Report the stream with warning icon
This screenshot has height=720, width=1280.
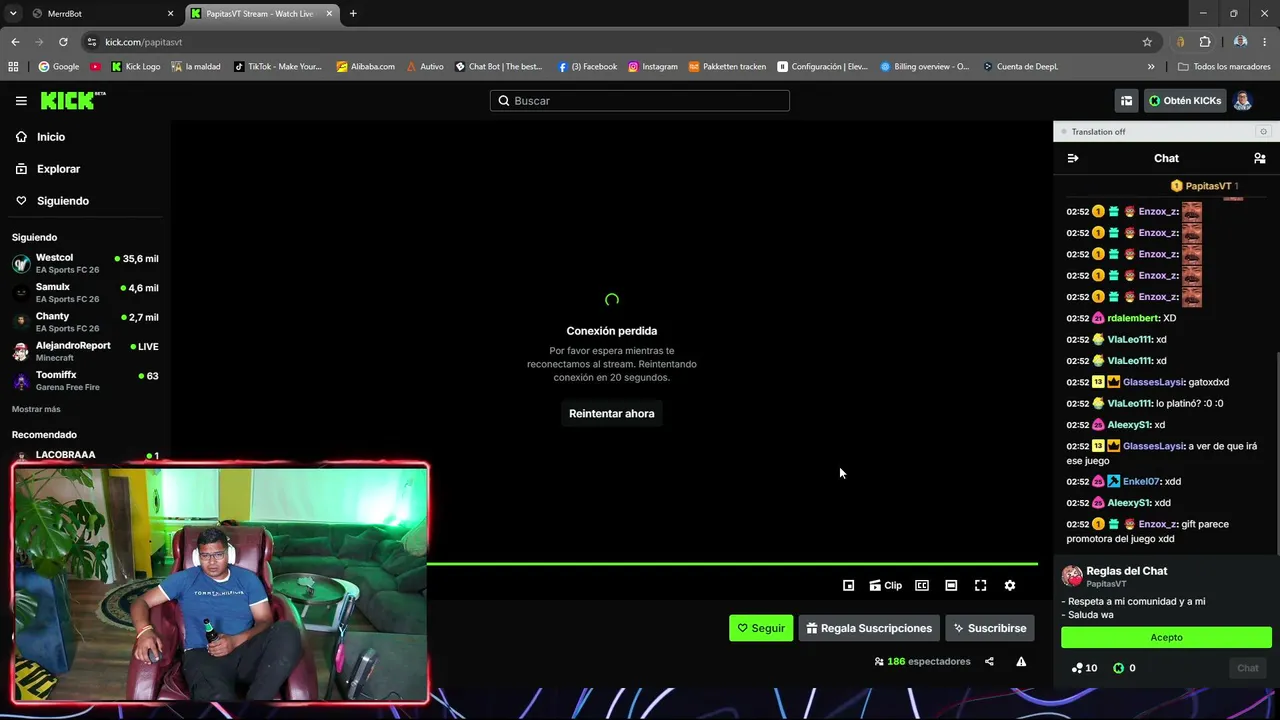(x=1021, y=661)
